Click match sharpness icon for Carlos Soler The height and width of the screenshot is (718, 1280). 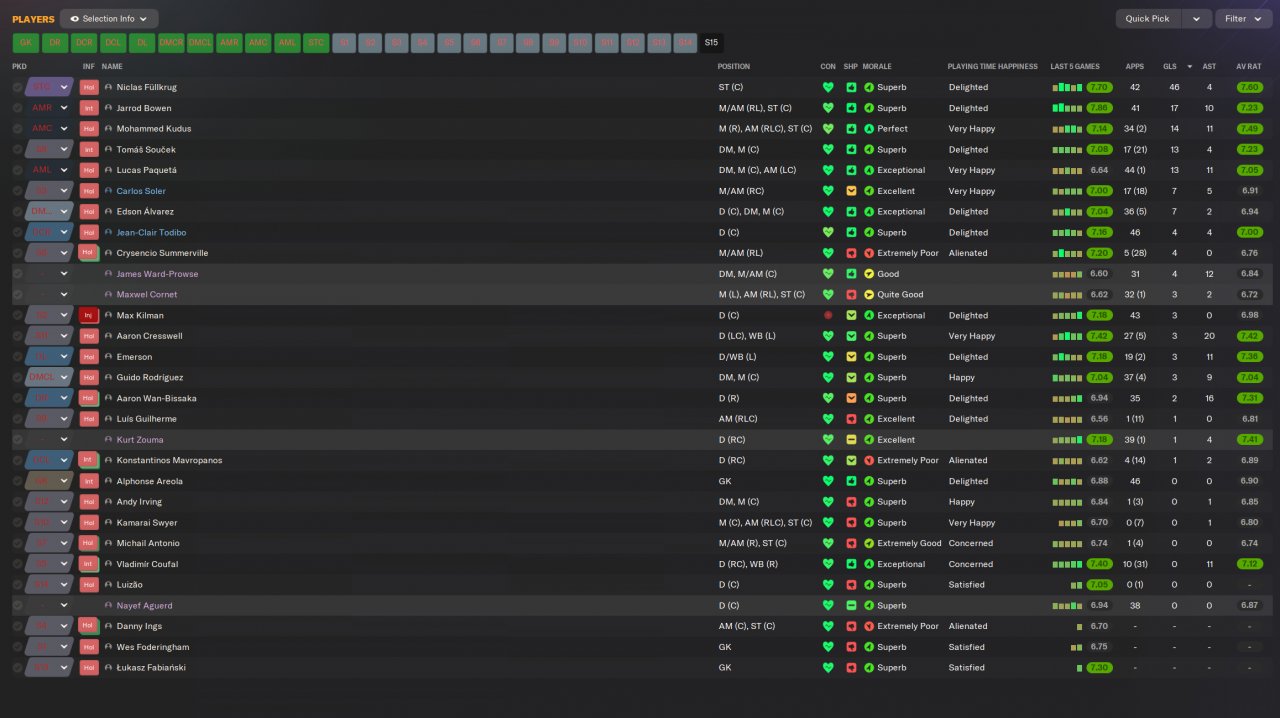[x=851, y=191]
